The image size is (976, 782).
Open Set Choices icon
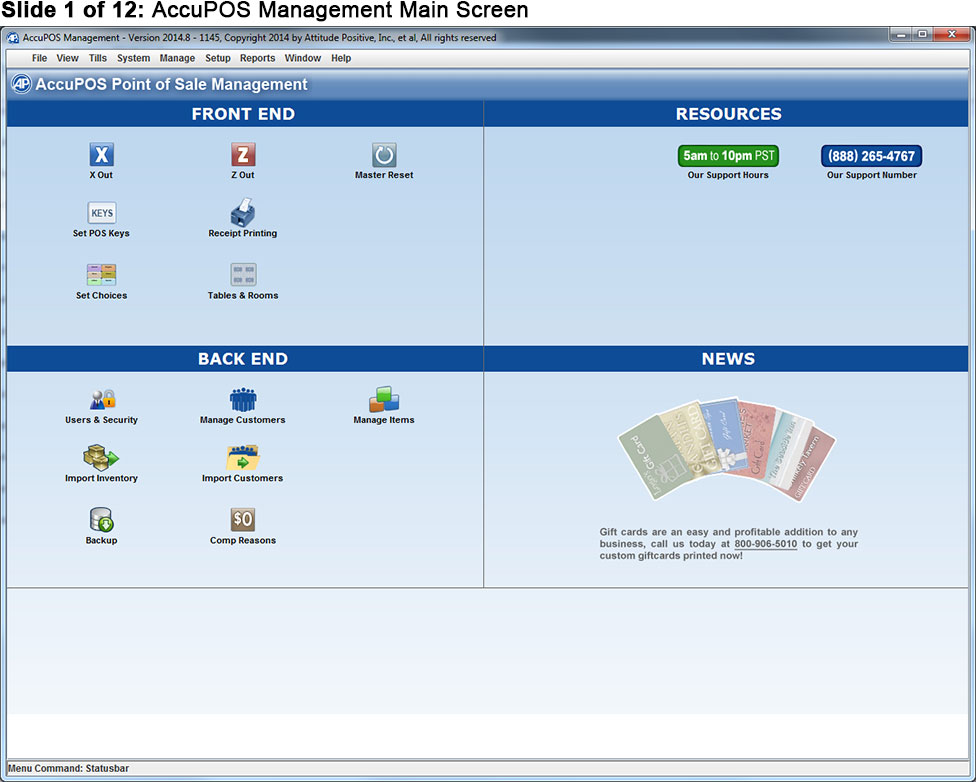tap(101, 275)
